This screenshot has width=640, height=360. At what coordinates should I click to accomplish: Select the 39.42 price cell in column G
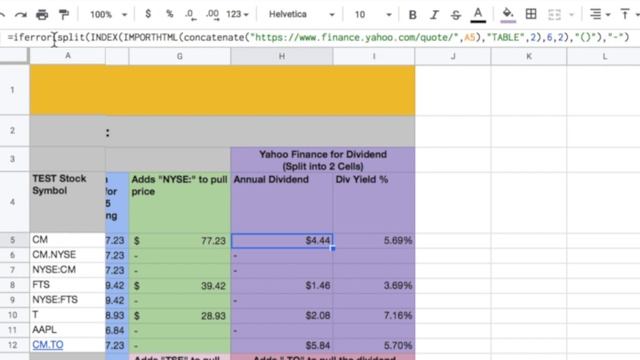click(180, 285)
